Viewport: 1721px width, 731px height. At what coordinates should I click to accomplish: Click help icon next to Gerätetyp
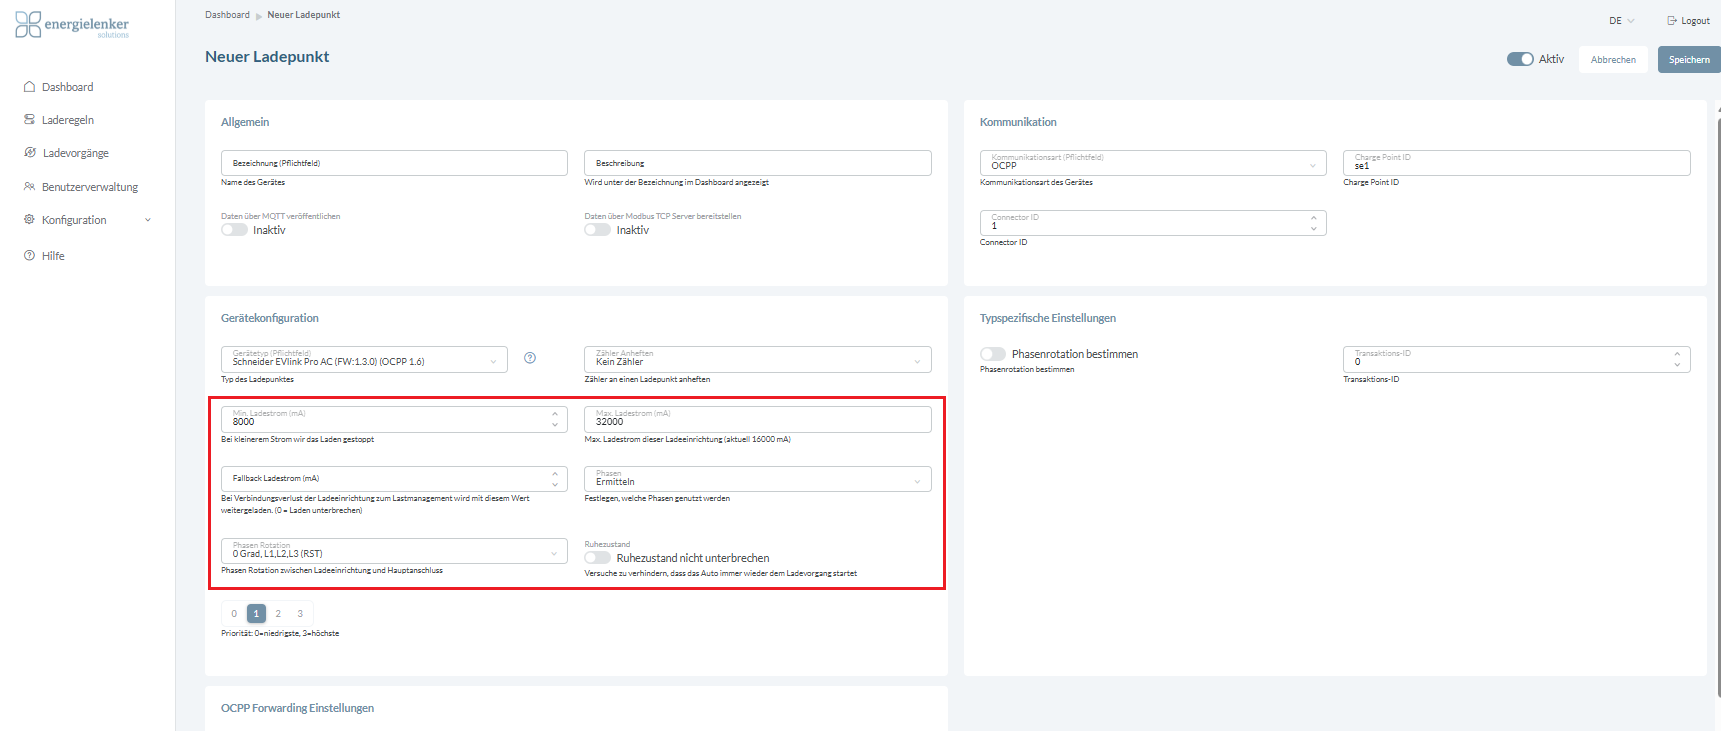pyautogui.click(x=530, y=358)
